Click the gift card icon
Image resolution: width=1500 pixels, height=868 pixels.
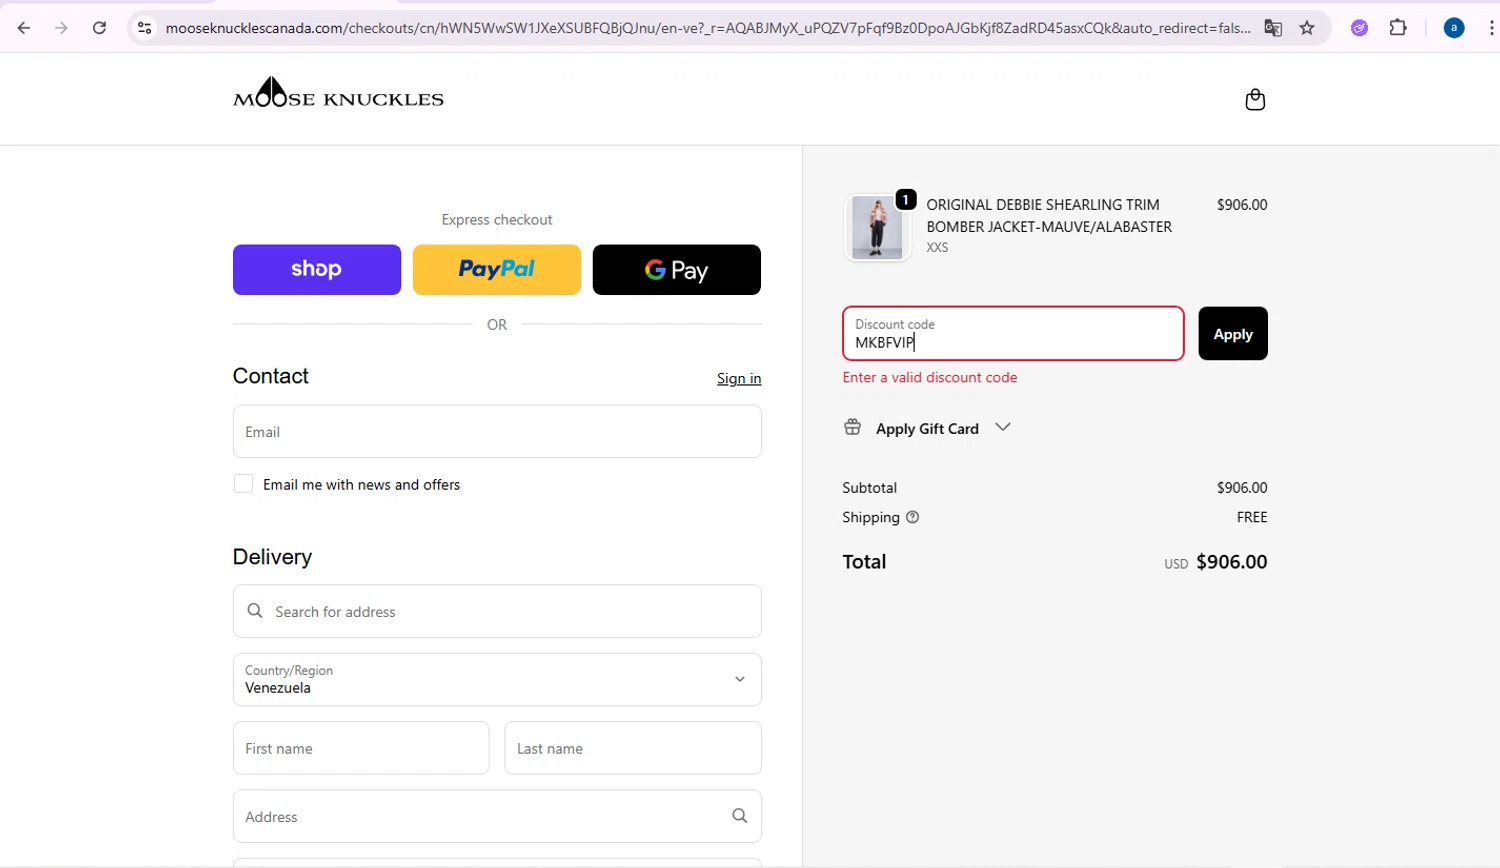click(852, 427)
